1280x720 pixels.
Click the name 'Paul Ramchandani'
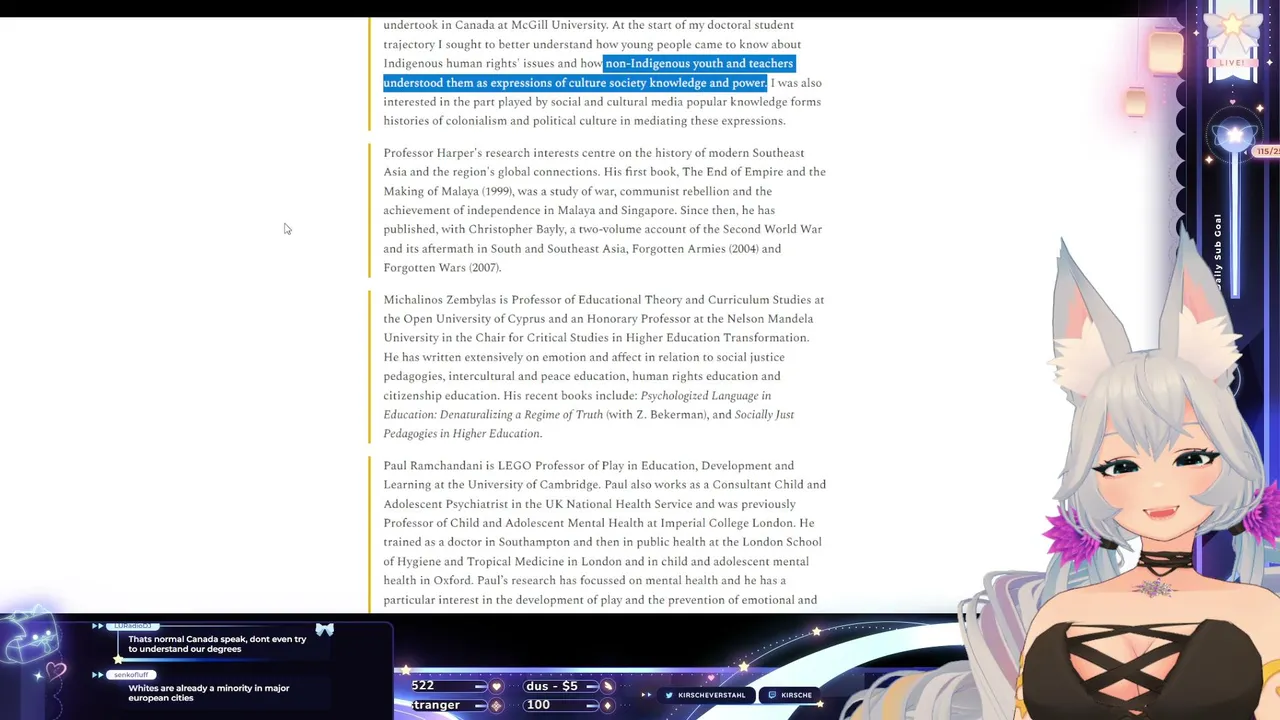[433, 466]
